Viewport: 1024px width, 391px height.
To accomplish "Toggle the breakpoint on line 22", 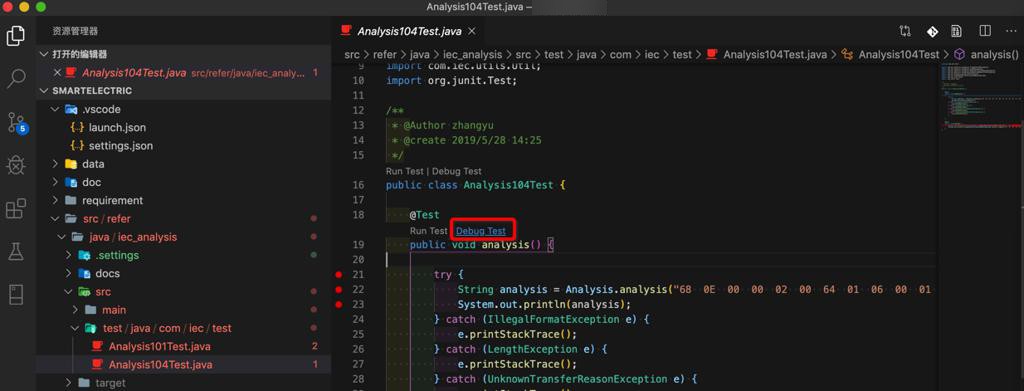I will (338, 290).
